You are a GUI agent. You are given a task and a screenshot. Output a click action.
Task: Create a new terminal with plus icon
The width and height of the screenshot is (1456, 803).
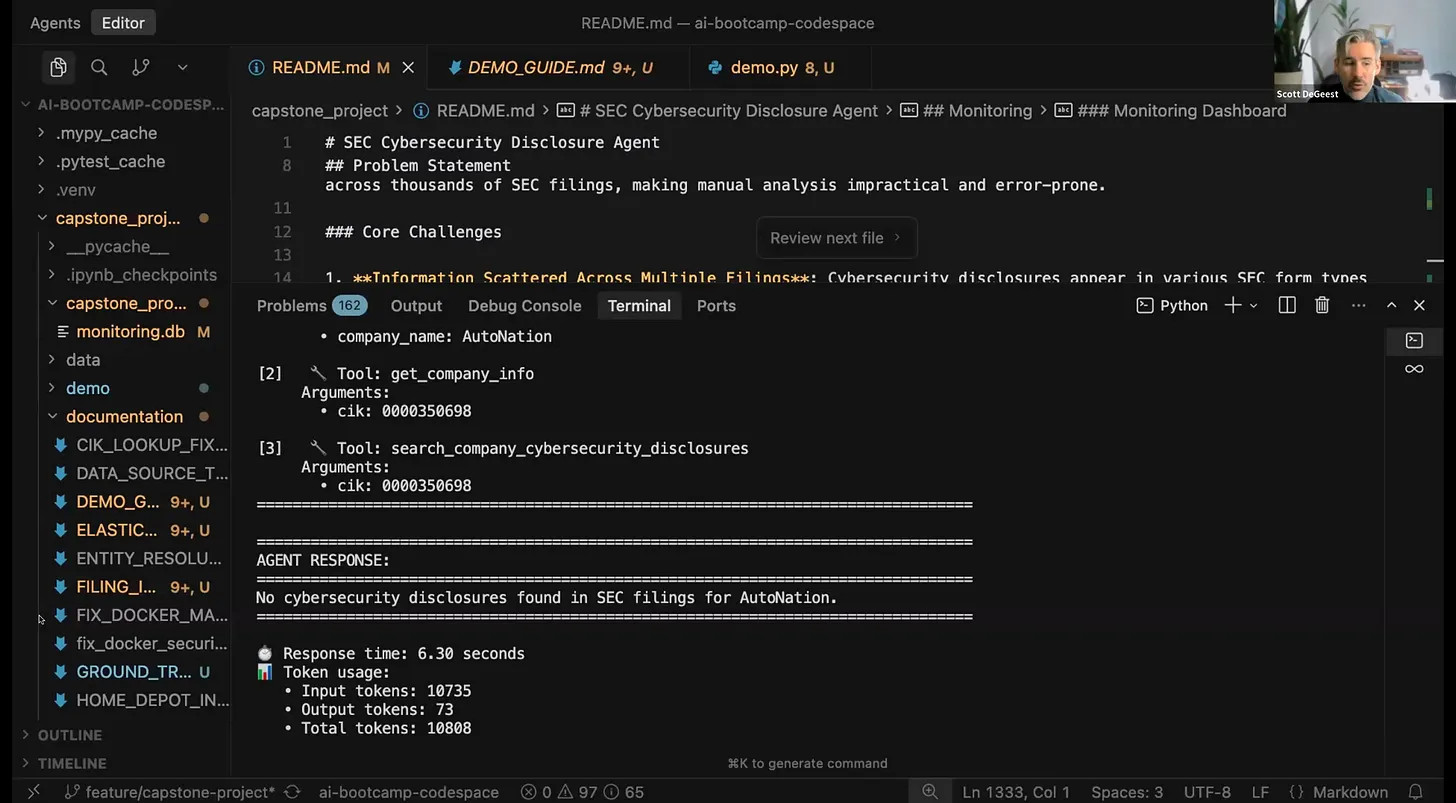point(1233,306)
